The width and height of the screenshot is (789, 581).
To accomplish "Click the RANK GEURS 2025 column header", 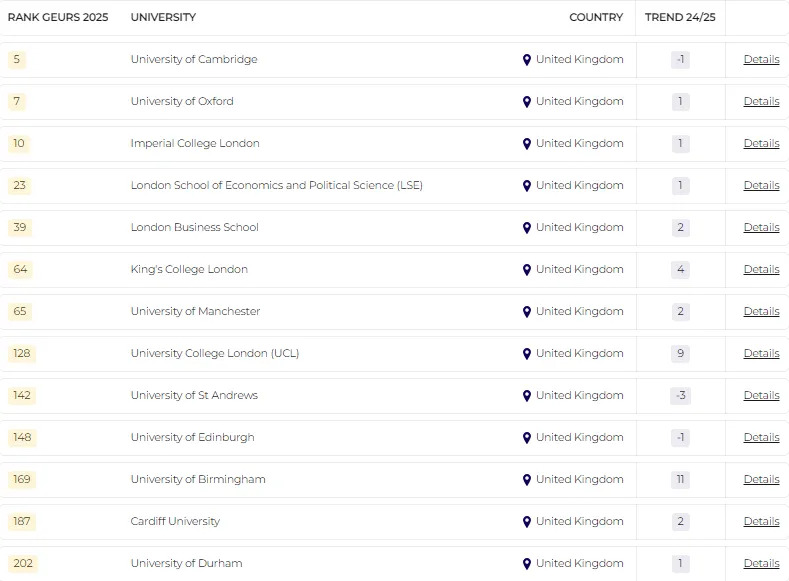I will tap(58, 17).
